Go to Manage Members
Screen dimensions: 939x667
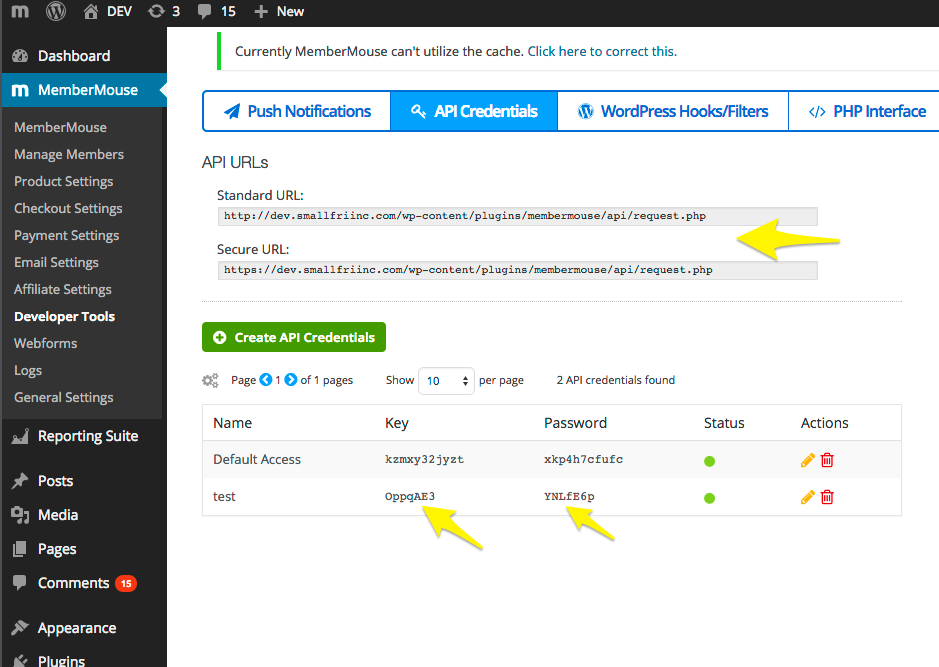tap(69, 154)
